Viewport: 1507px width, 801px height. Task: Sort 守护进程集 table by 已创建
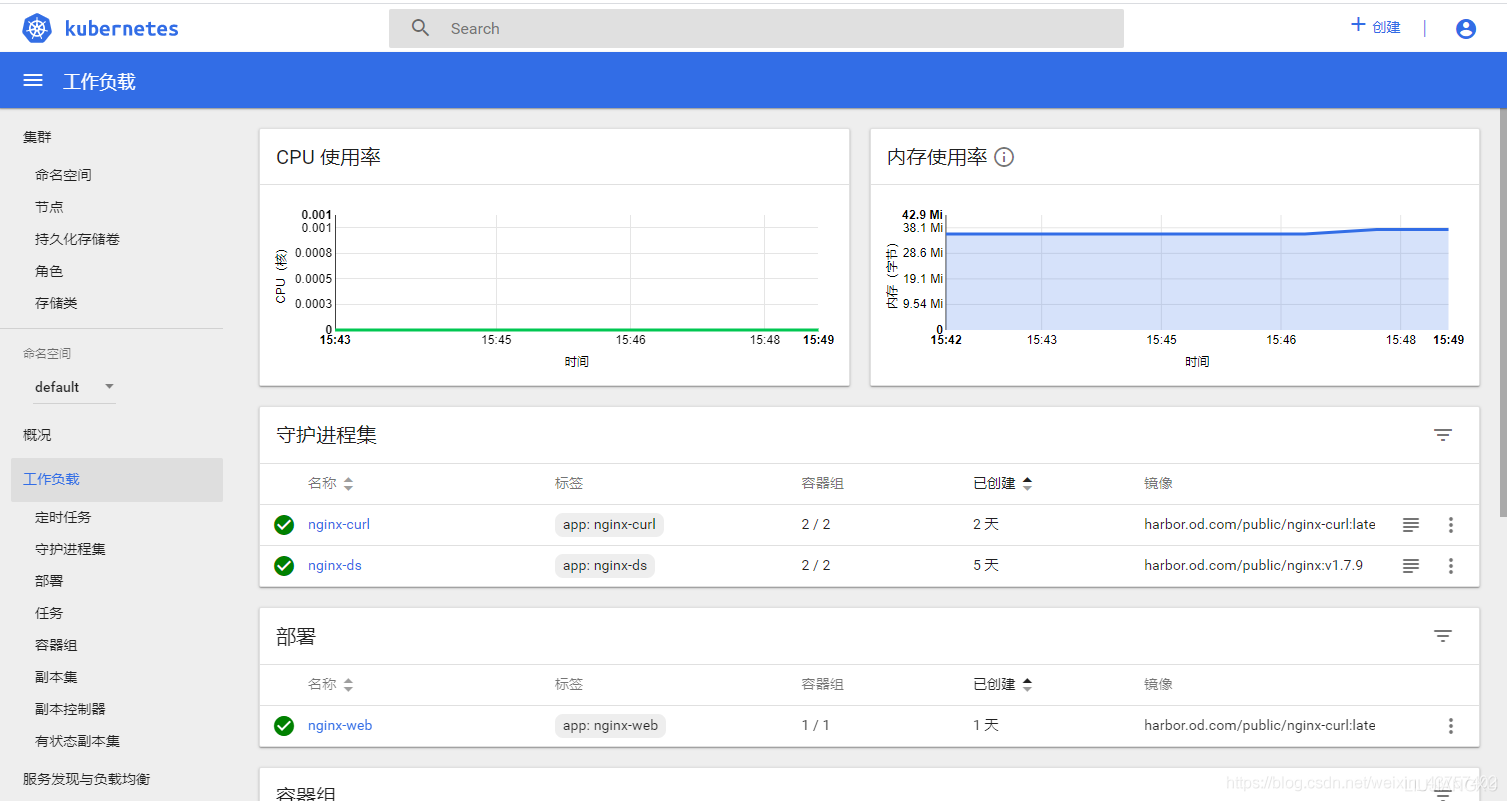click(x=1002, y=484)
